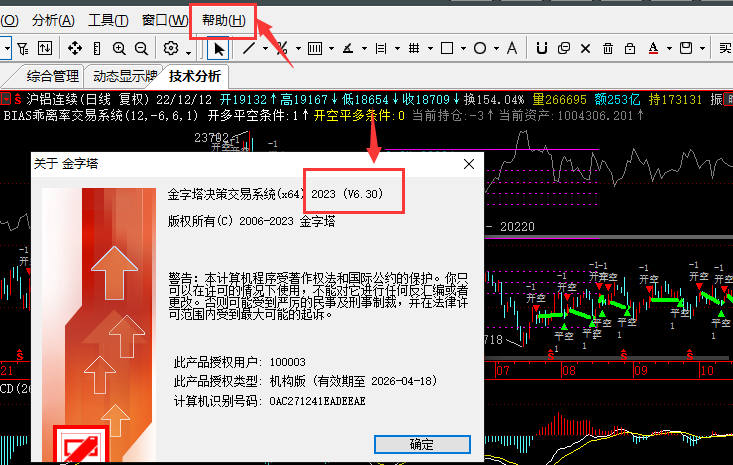733x465 pixels.
Task: Select the angle line drawing tool
Action: 348,48
